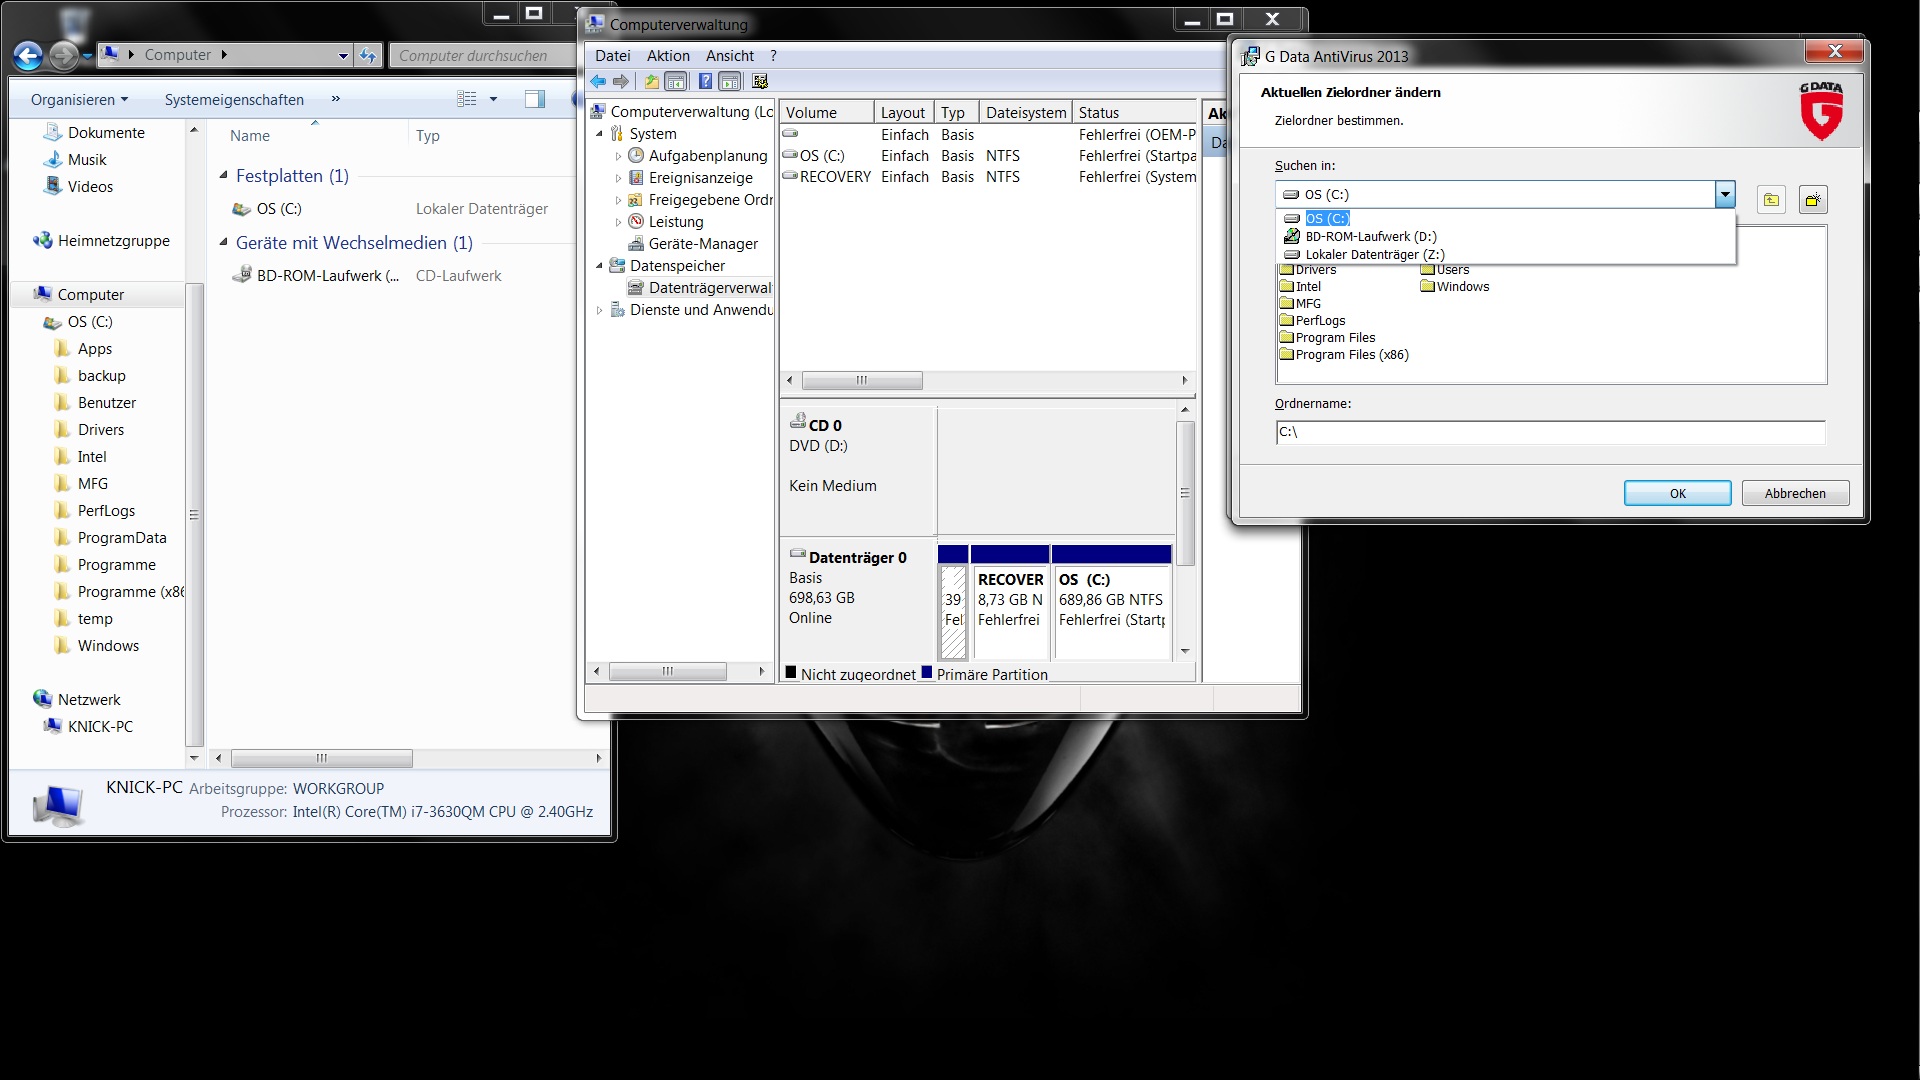Select KNICK-PC under Netzwerk
The image size is (1920, 1080).
point(99,727)
